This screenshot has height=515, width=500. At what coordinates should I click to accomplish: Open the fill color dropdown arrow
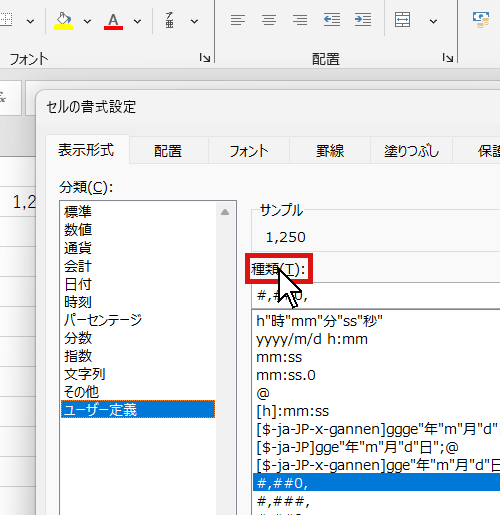87,22
